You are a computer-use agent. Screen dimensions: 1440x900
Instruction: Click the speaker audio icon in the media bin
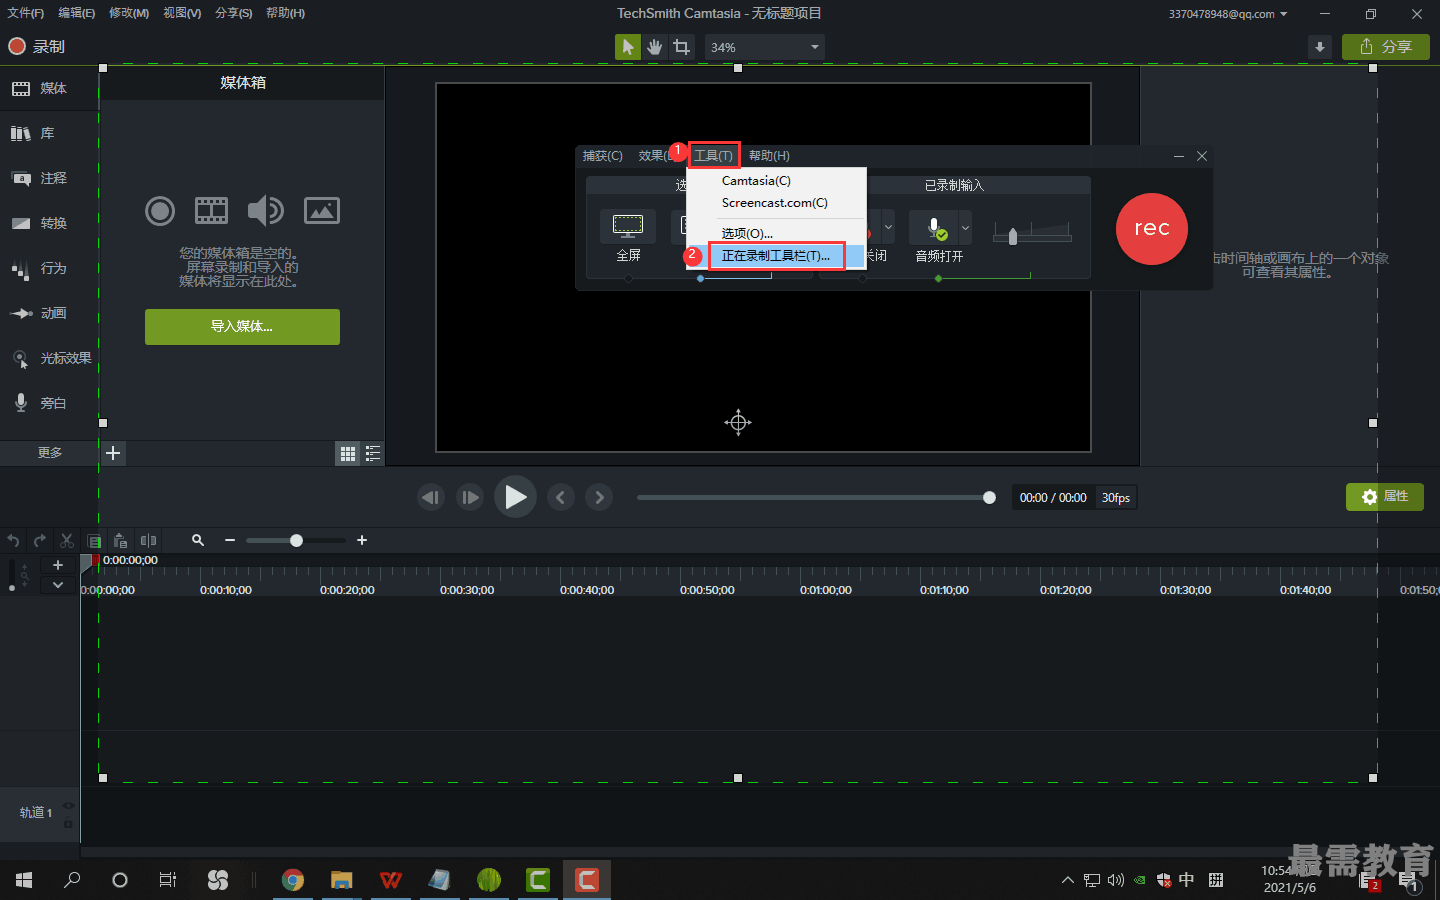pyautogui.click(x=265, y=211)
